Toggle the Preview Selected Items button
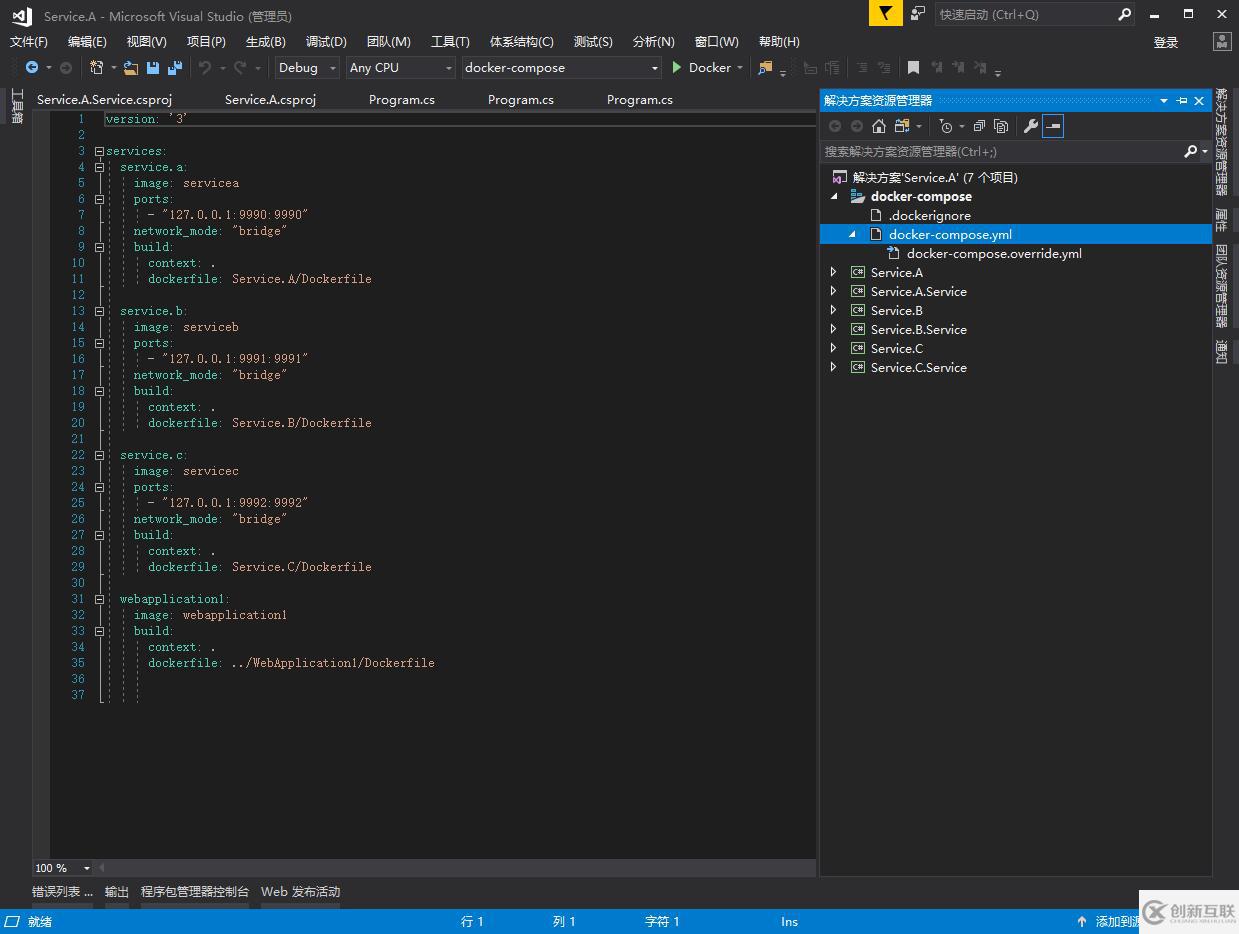The image size is (1239, 934). (x=1053, y=126)
